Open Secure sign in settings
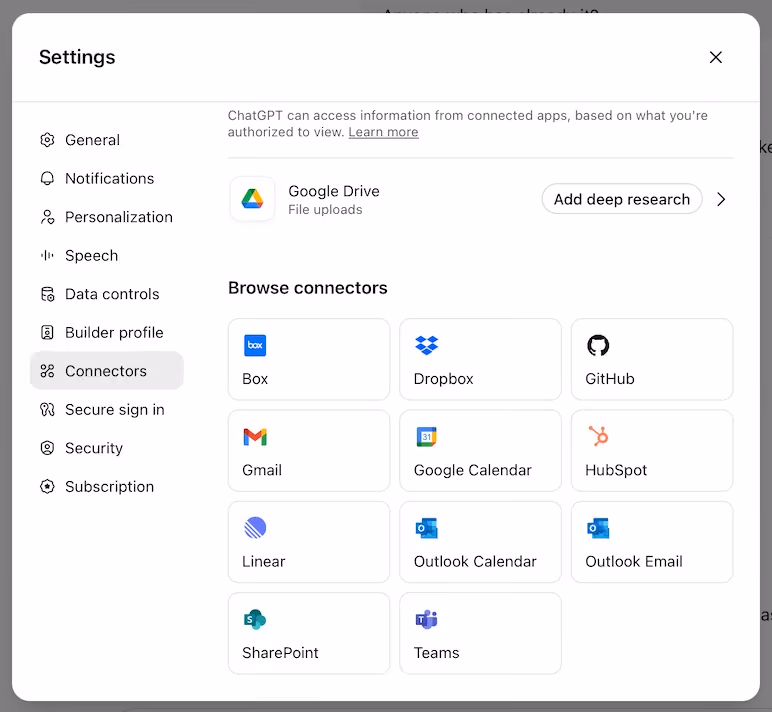 tap(106, 409)
